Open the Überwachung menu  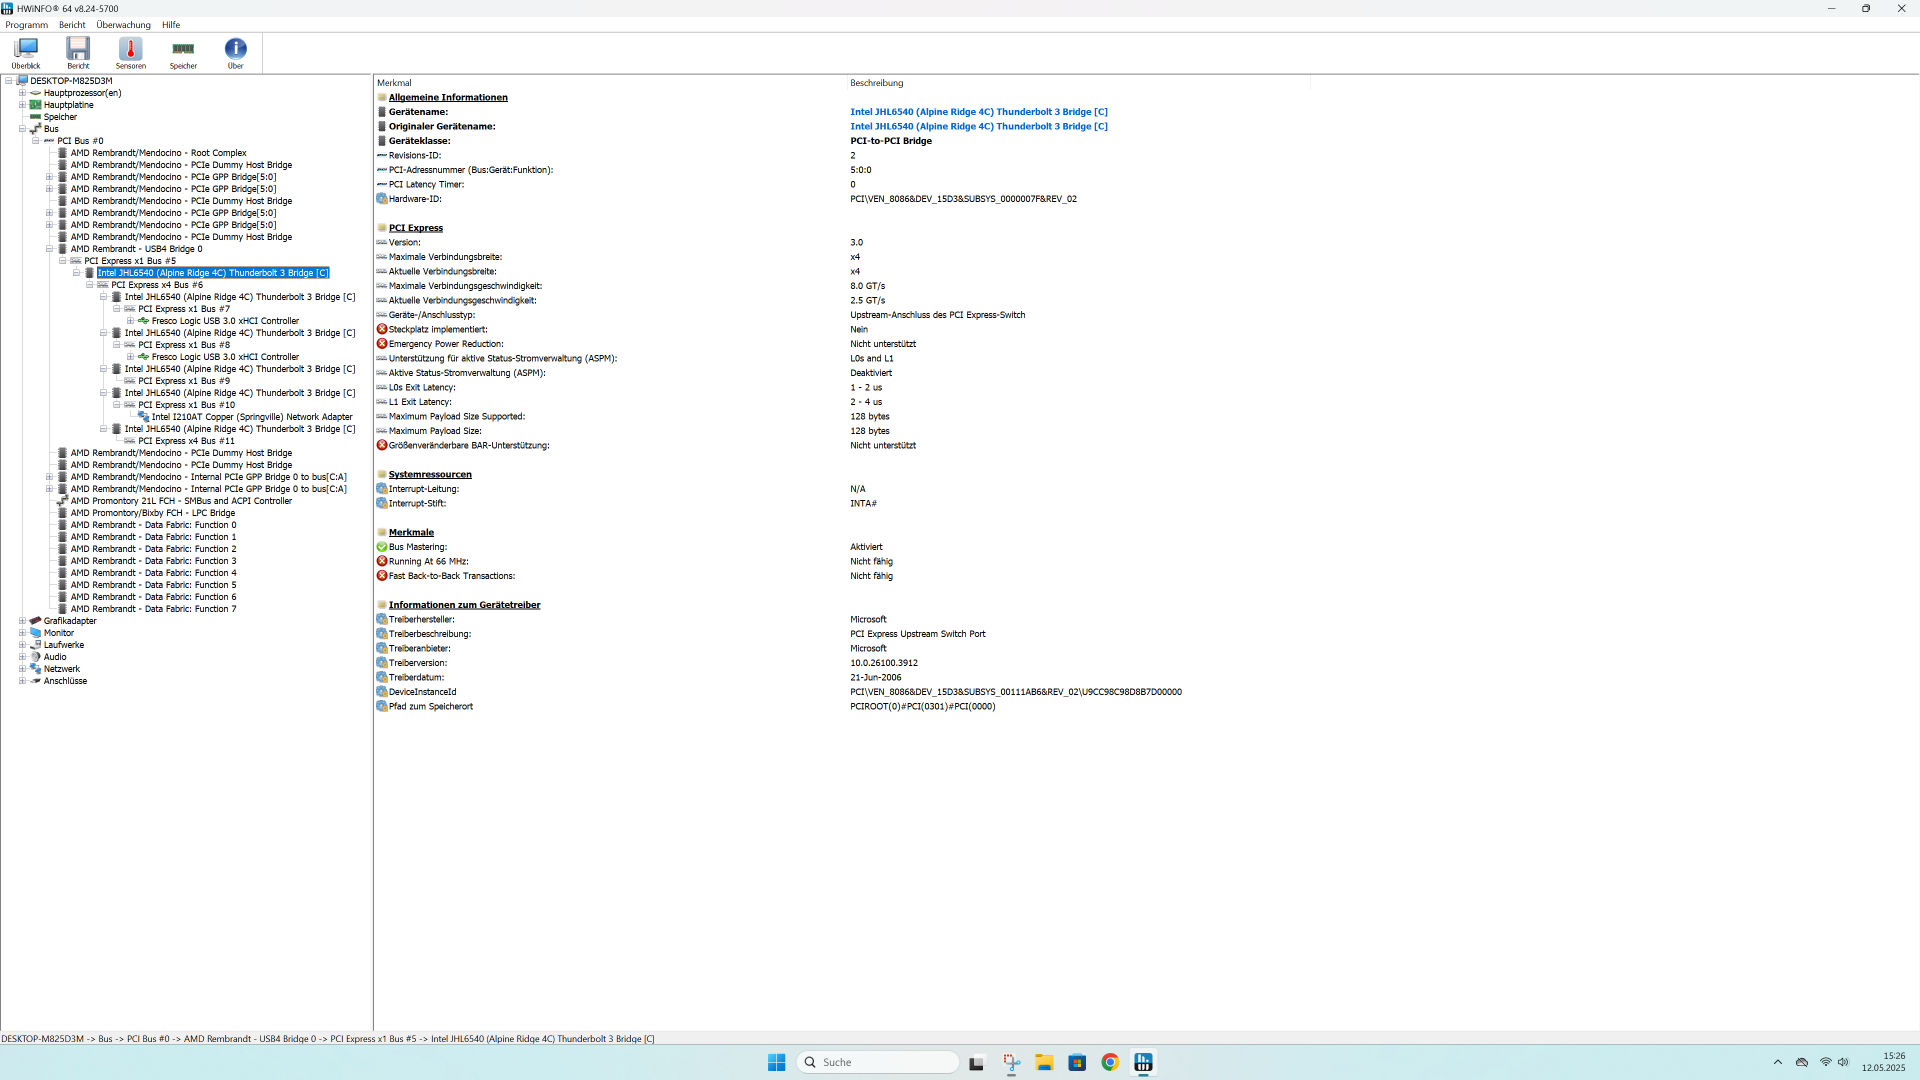124,25
